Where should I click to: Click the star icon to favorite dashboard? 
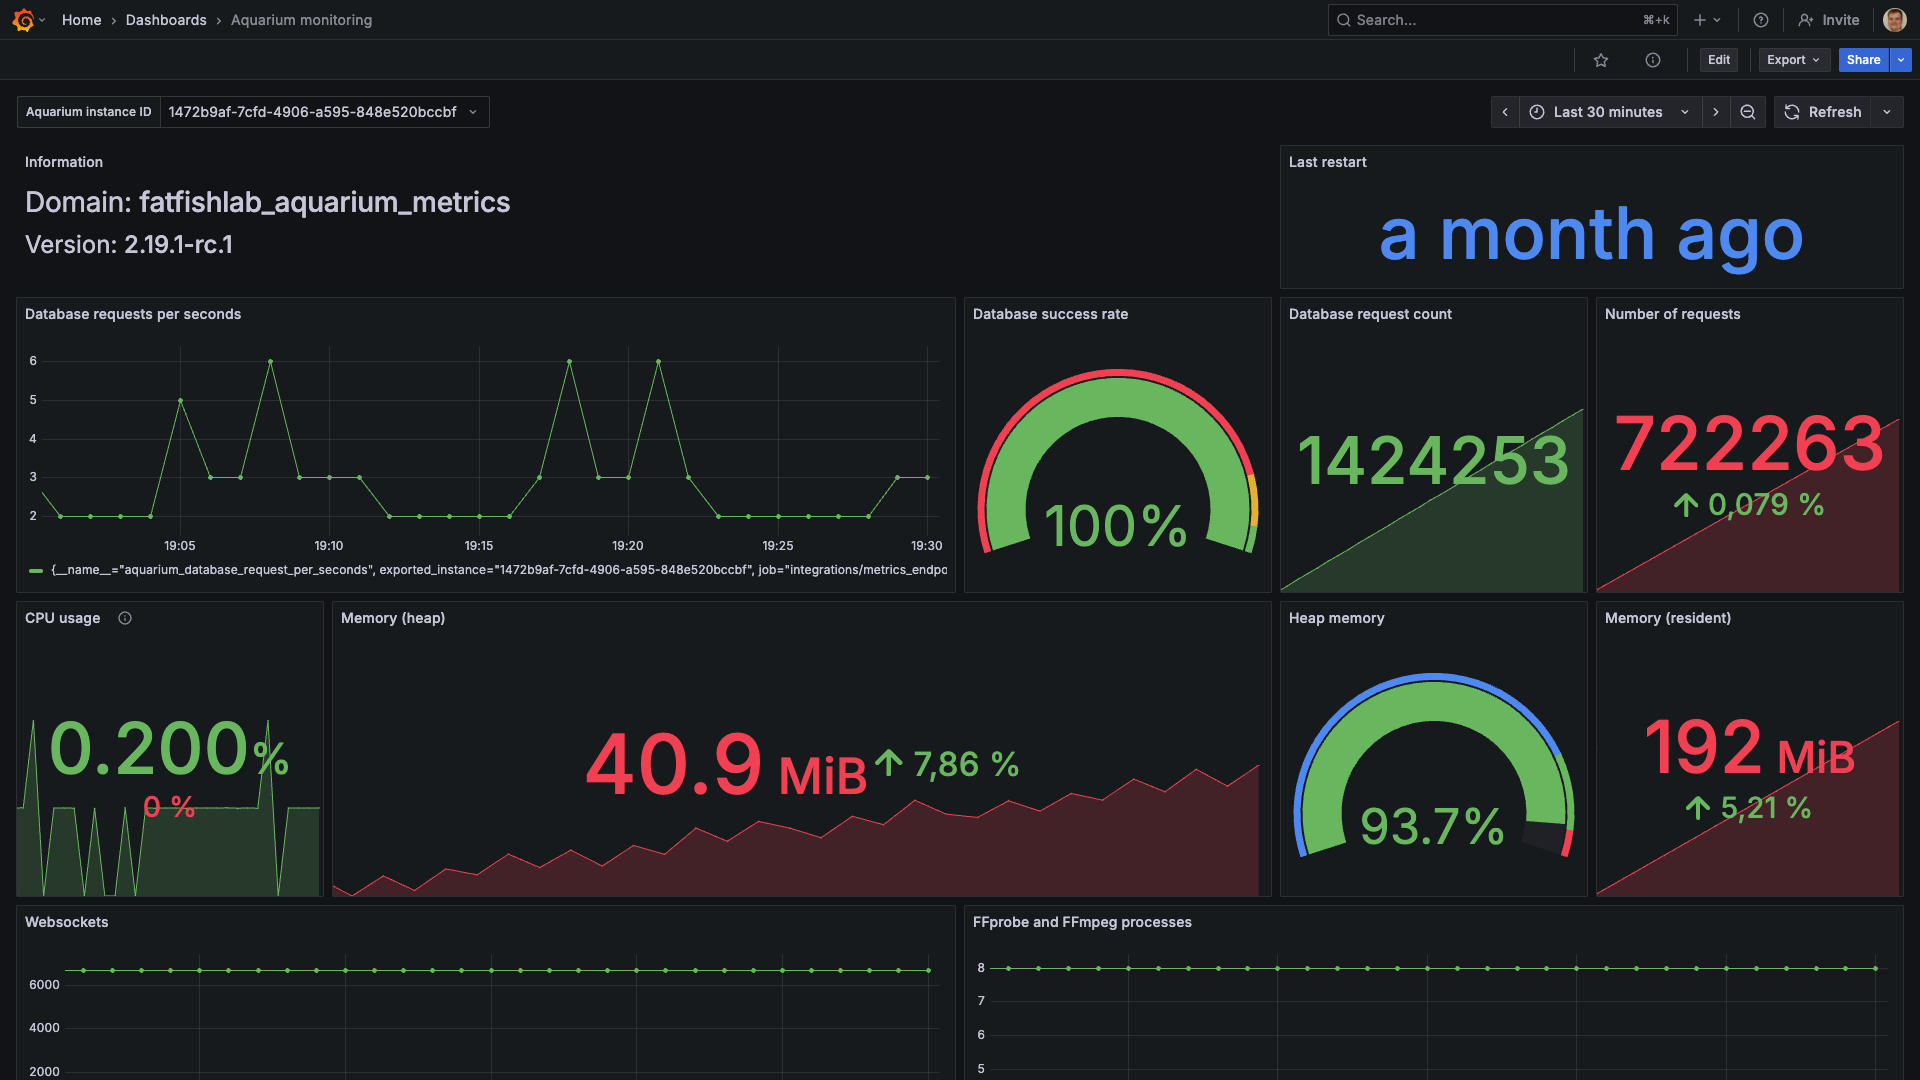click(1601, 60)
